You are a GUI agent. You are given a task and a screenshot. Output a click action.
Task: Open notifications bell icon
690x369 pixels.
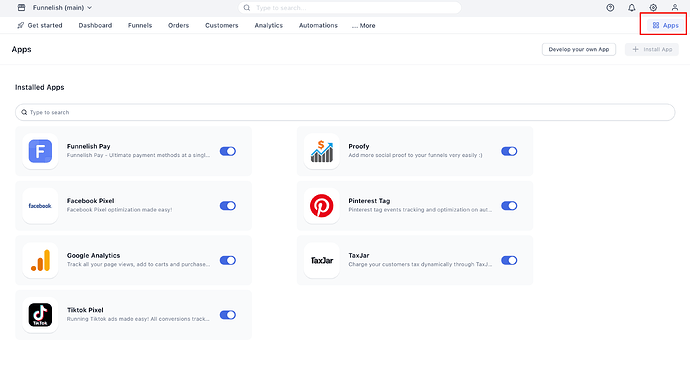click(631, 7)
